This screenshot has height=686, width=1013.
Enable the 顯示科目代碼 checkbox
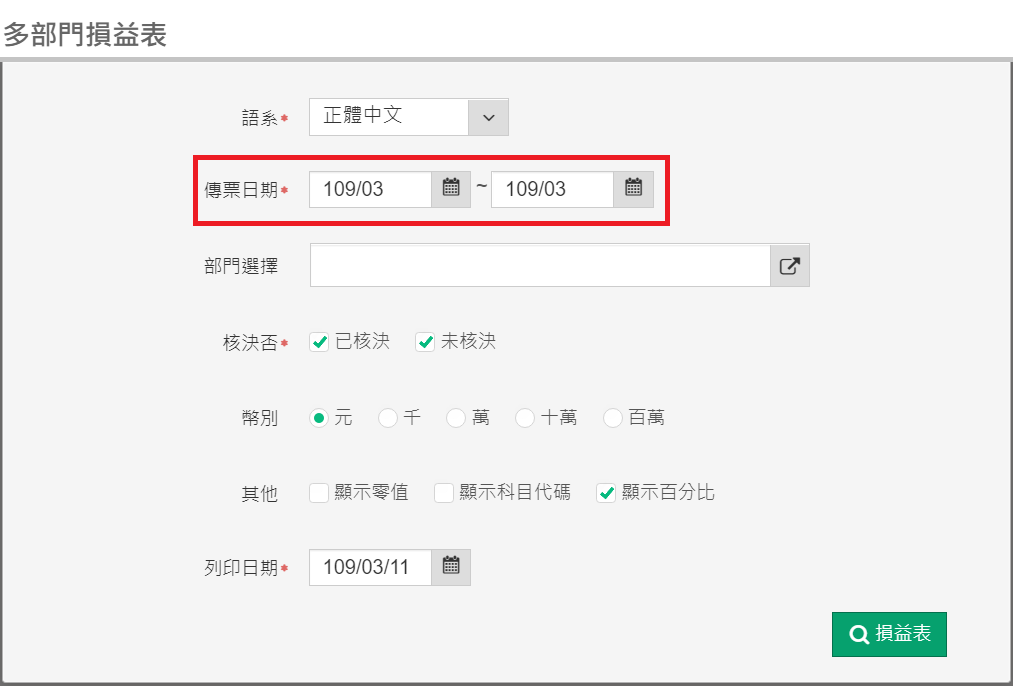pos(444,493)
